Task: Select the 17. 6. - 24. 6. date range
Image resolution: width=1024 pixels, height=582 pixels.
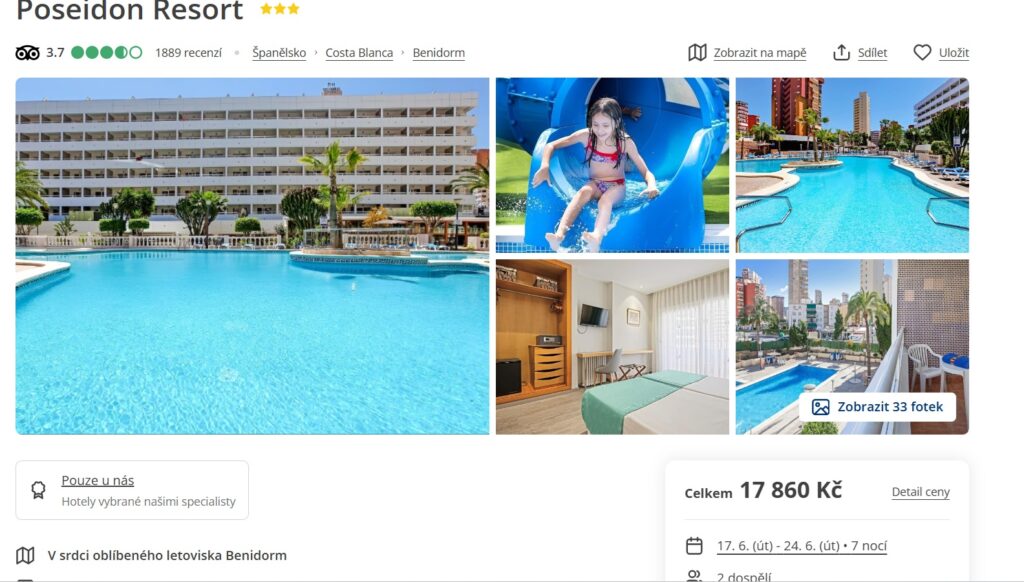Action: (x=801, y=545)
